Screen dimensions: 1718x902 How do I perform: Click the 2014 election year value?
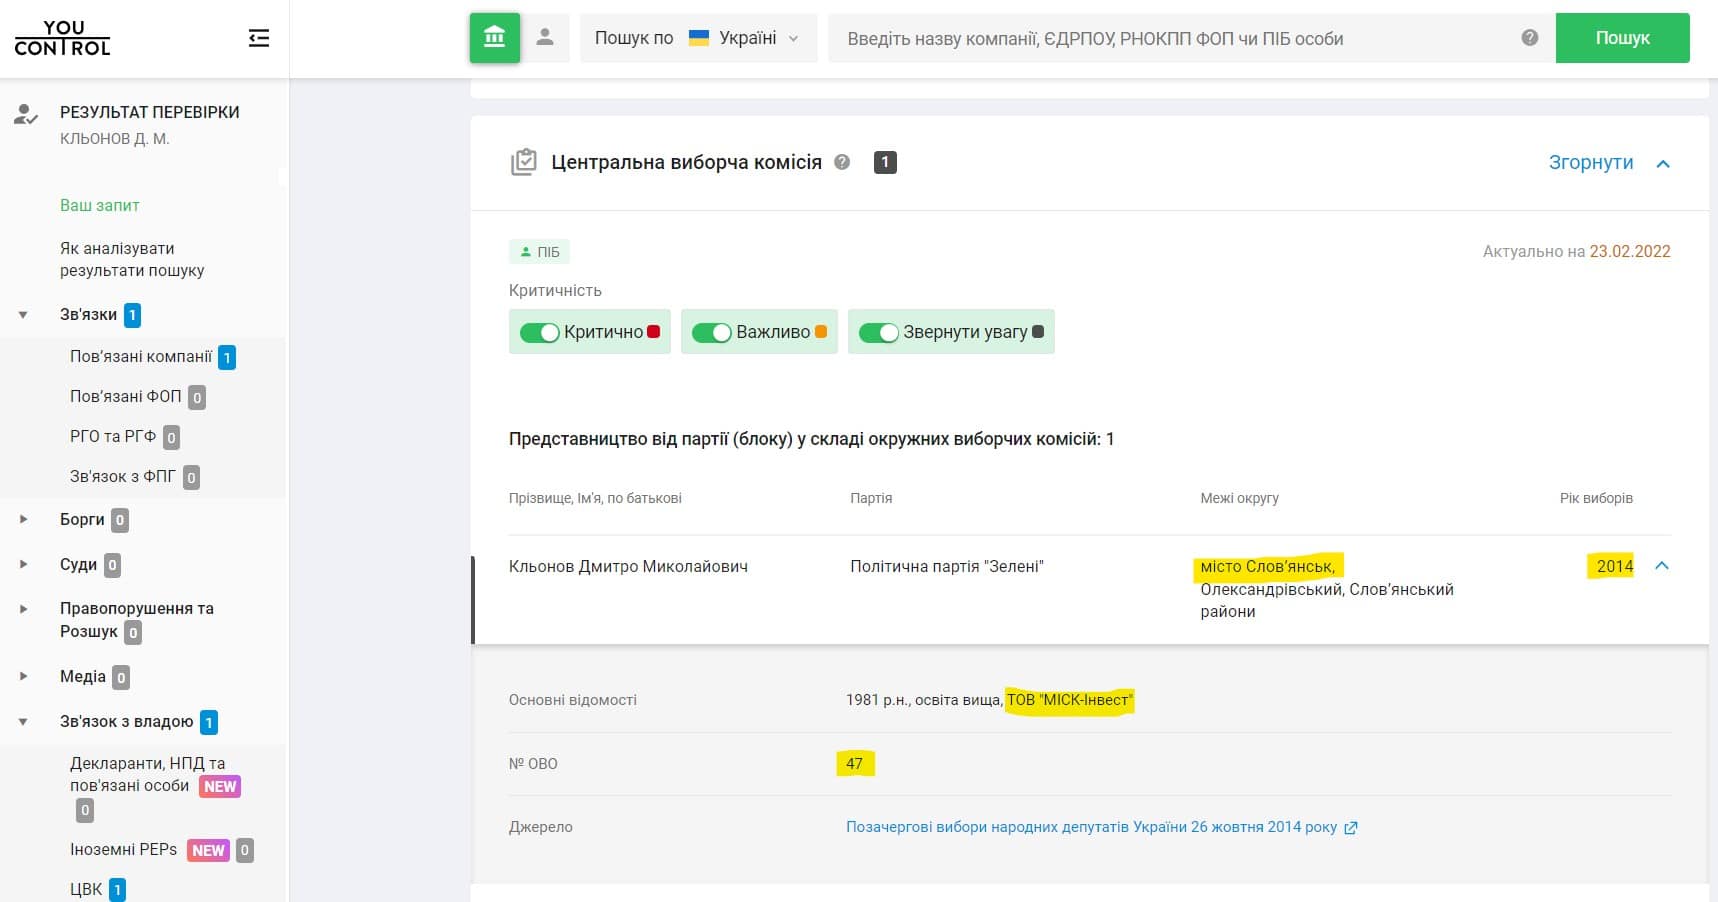coord(1614,566)
